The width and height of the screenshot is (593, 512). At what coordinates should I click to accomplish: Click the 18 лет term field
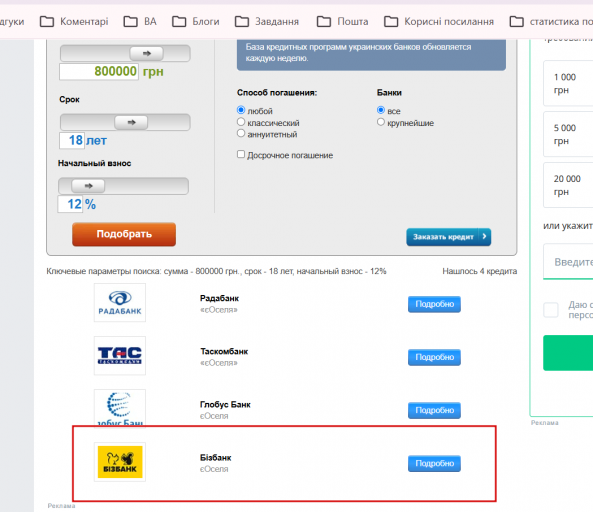pyautogui.click(x=71, y=140)
